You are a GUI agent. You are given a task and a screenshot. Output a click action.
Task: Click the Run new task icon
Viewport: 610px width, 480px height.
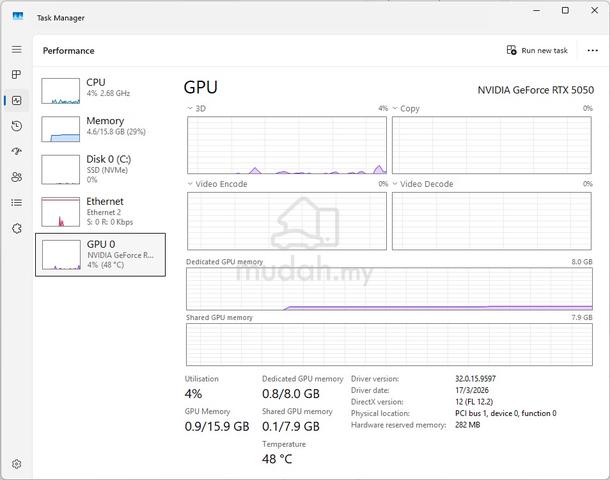[512, 50]
